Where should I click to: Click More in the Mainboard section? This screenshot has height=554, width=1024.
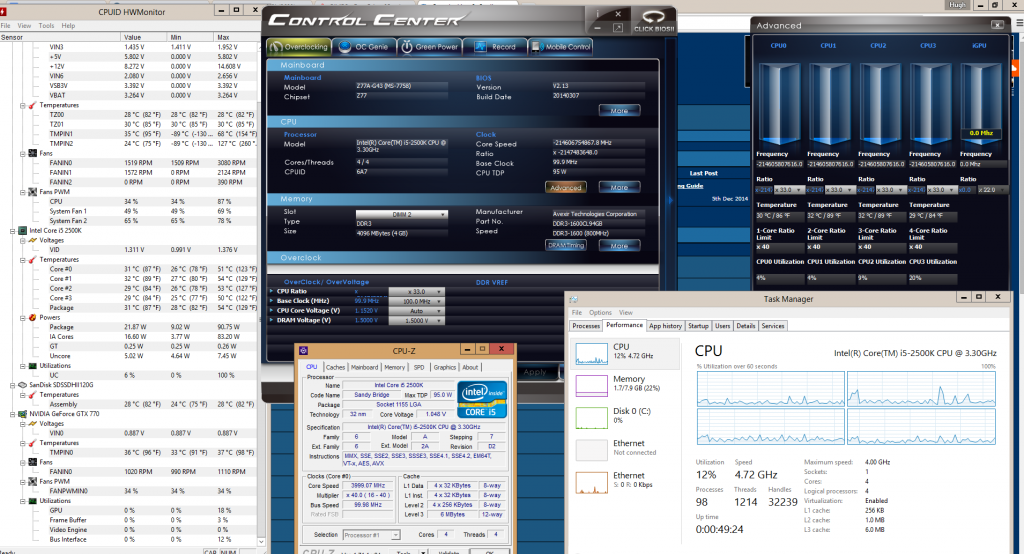(x=619, y=110)
